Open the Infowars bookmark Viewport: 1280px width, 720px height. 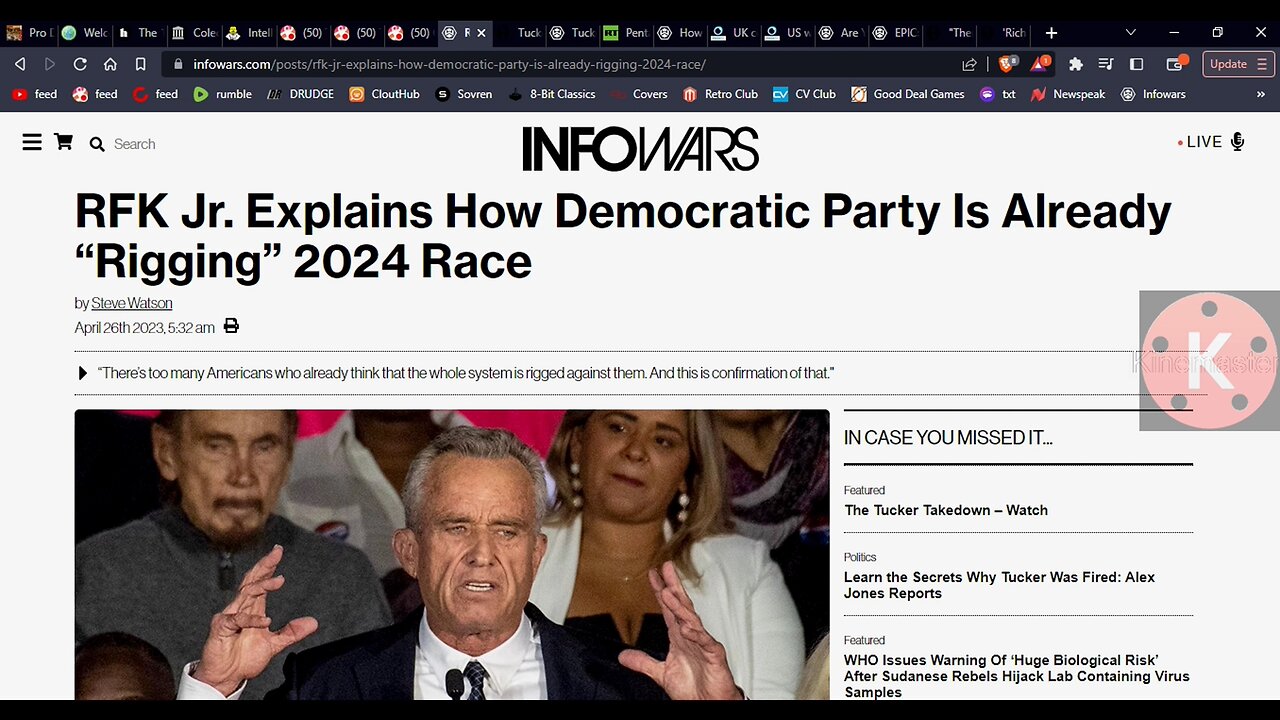click(1153, 94)
